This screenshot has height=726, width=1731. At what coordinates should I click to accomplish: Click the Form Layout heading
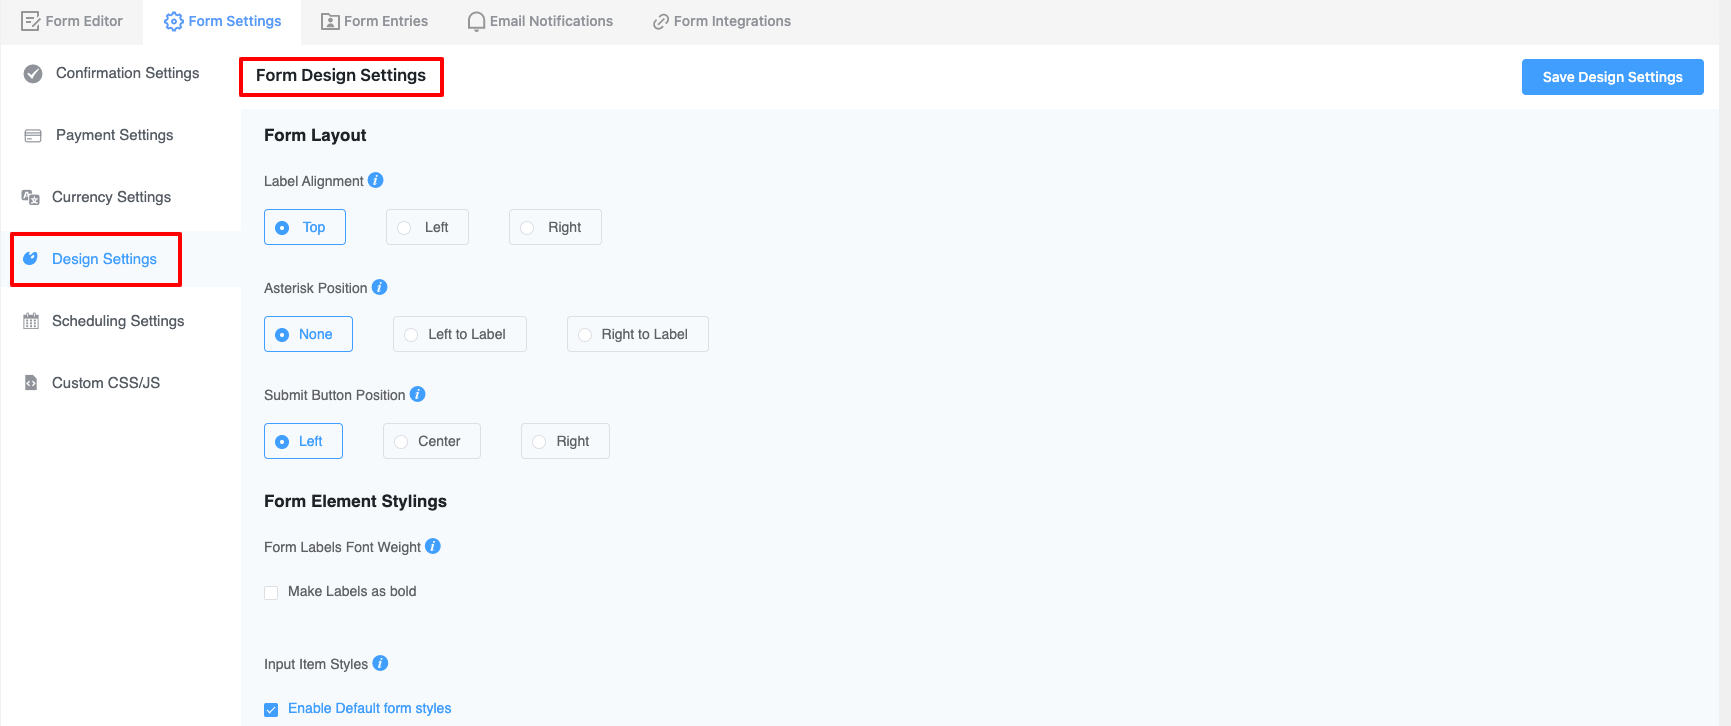click(315, 135)
